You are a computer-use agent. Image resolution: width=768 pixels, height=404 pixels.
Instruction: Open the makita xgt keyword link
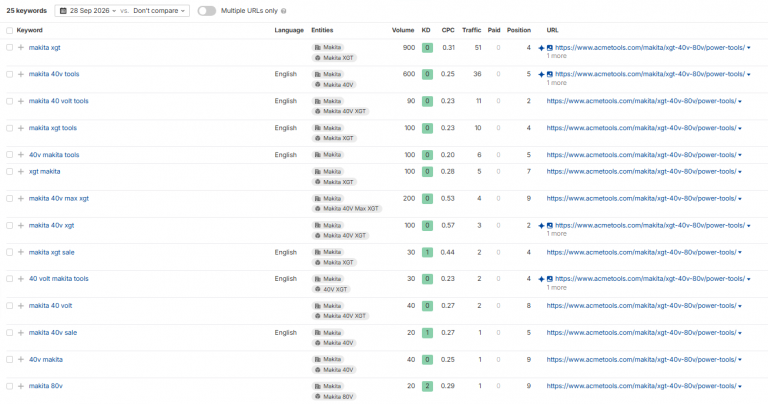click(x=45, y=48)
